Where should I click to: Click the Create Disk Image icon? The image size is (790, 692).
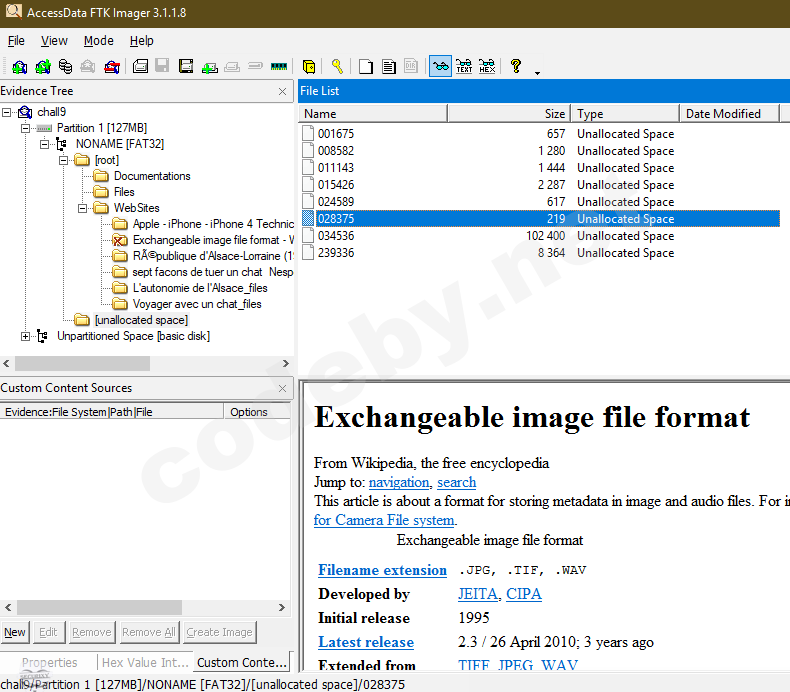(140, 67)
